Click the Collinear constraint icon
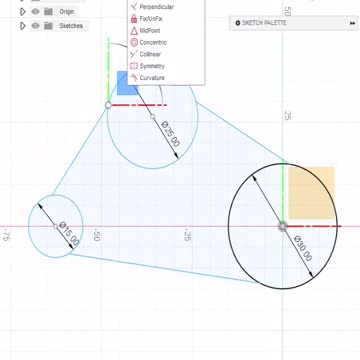Screen dimensions: 360x360 point(134,54)
